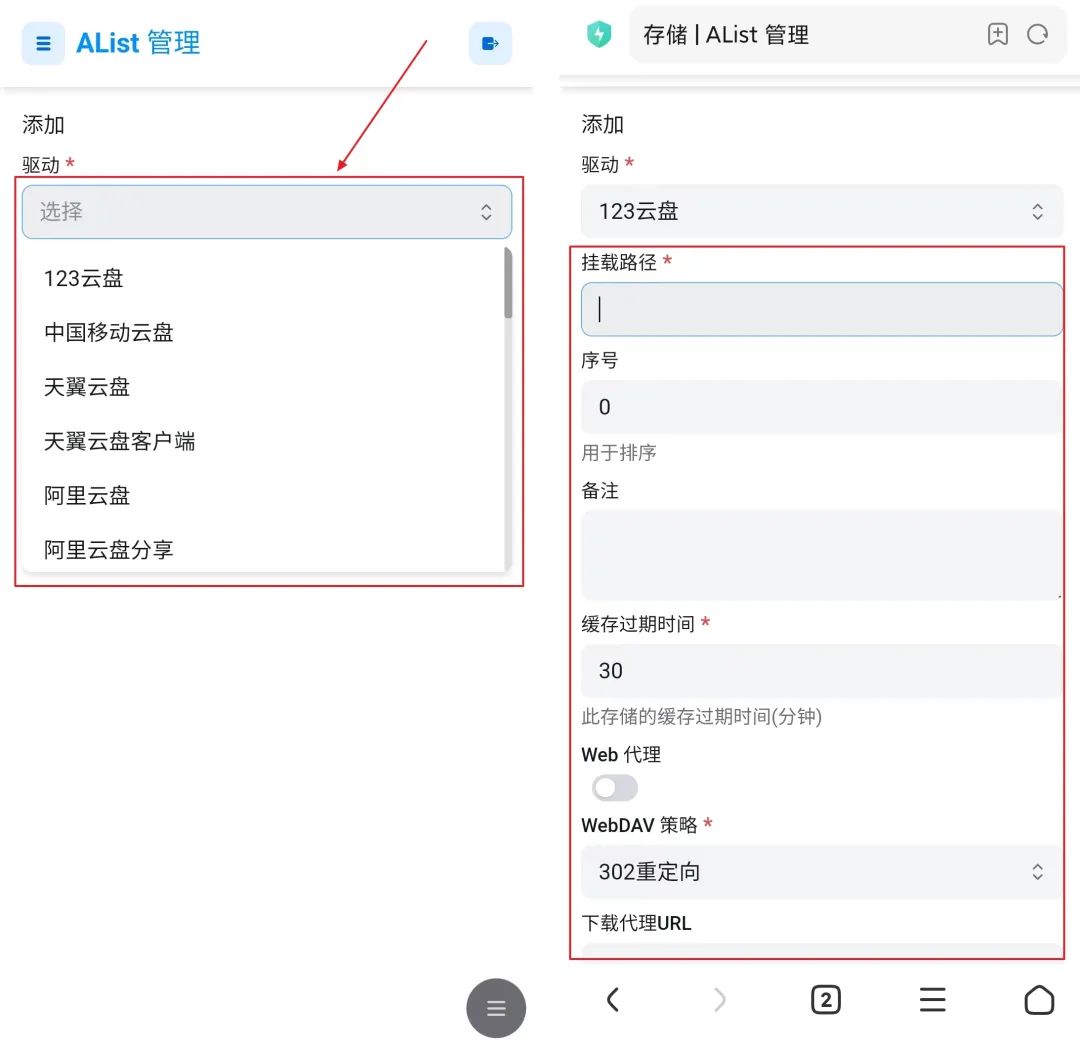Open the browser bottom menu icon
Viewport: 1080px width, 1048px height.
pos(933,1000)
